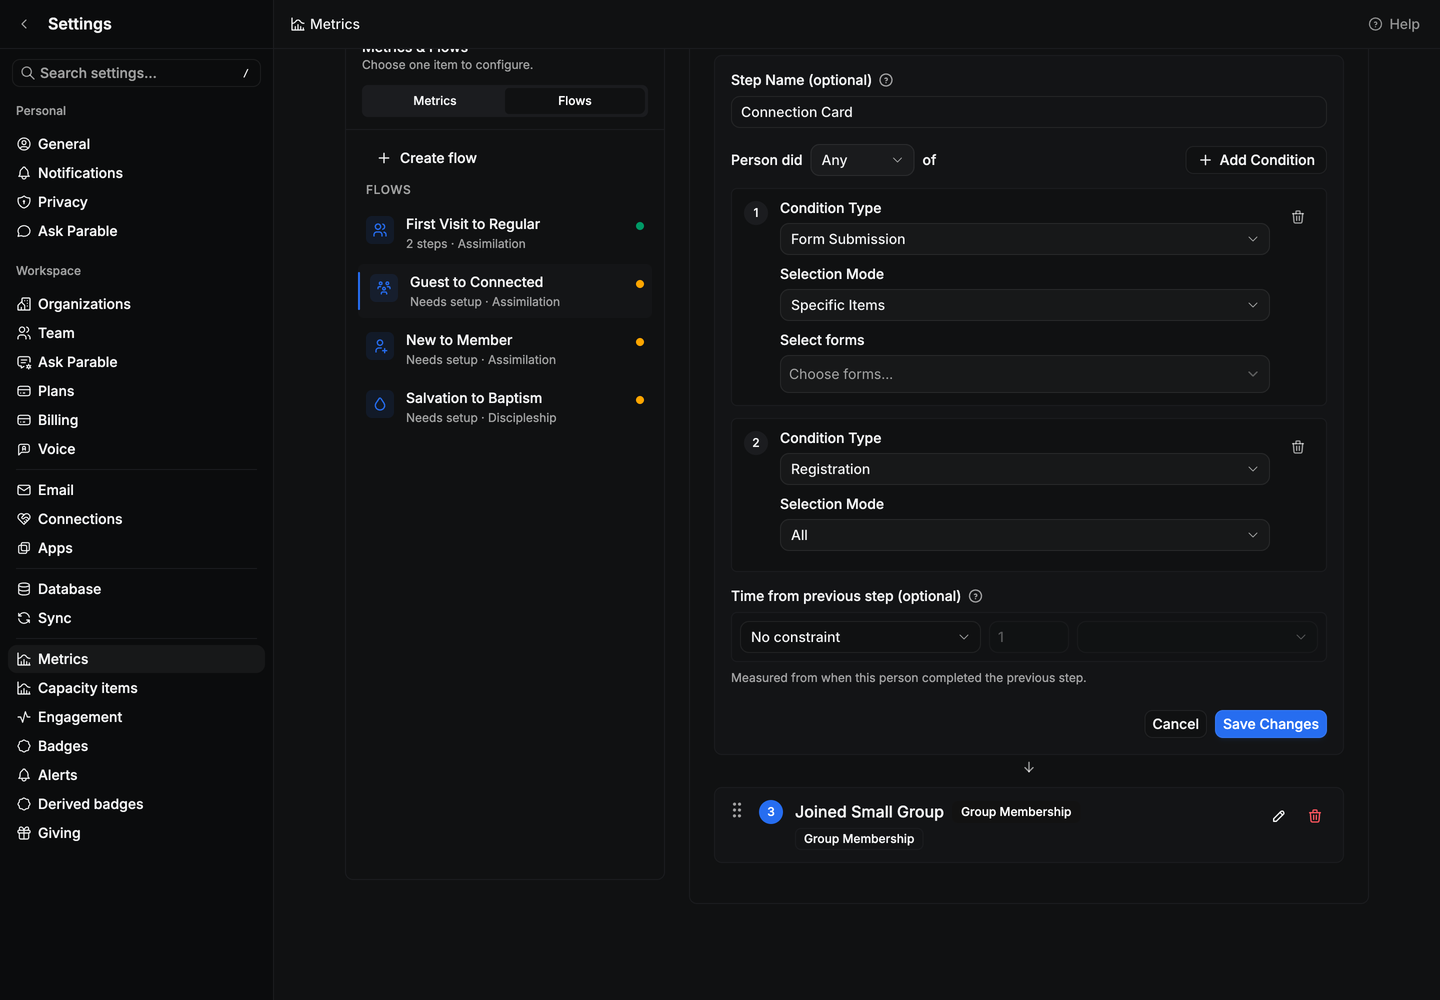The height and width of the screenshot is (1000, 1440).
Task: Click the First Visit to Regular flow icon
Action: click(x=380, y=230)
